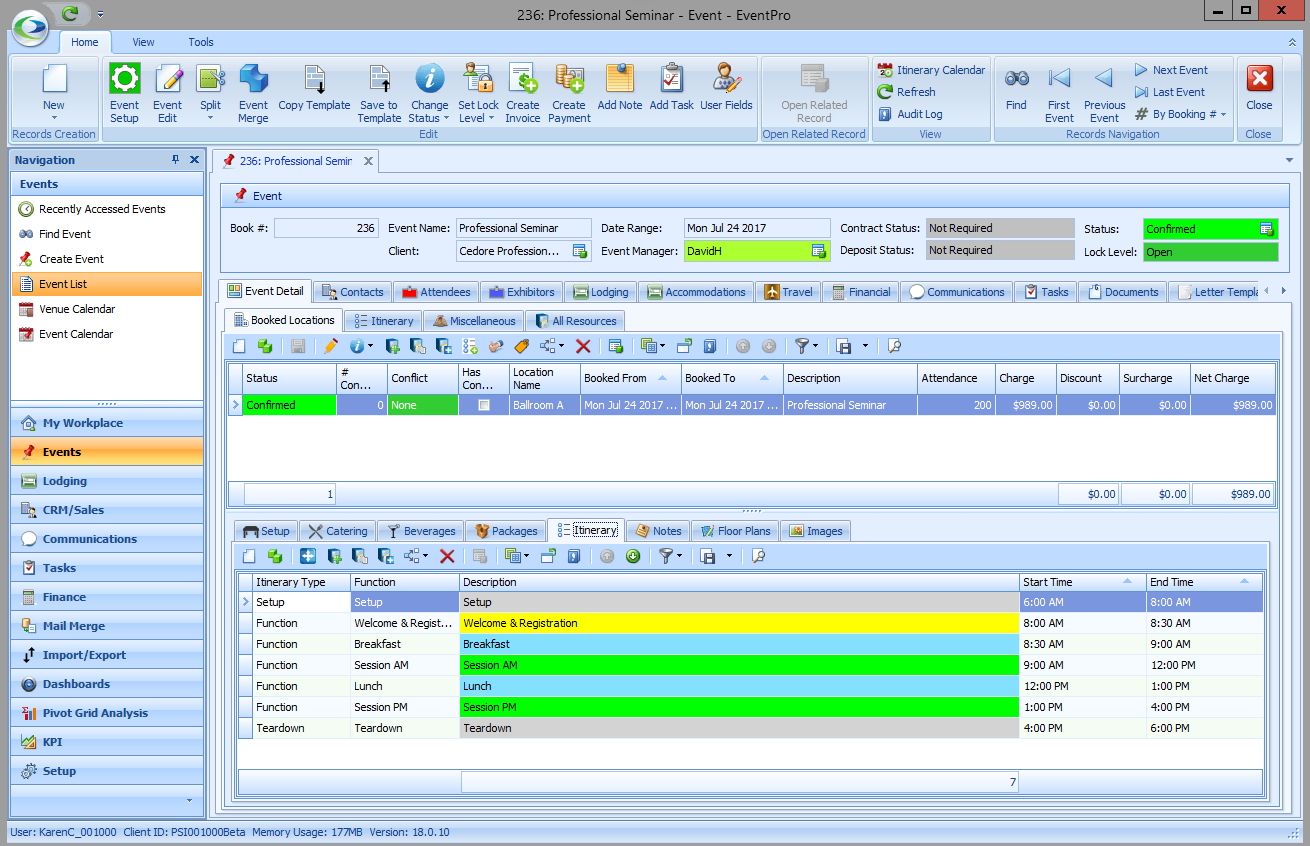Click Create Event in navigation
This screenshot has width=1310, height=846.
click(x=106, y=259)
